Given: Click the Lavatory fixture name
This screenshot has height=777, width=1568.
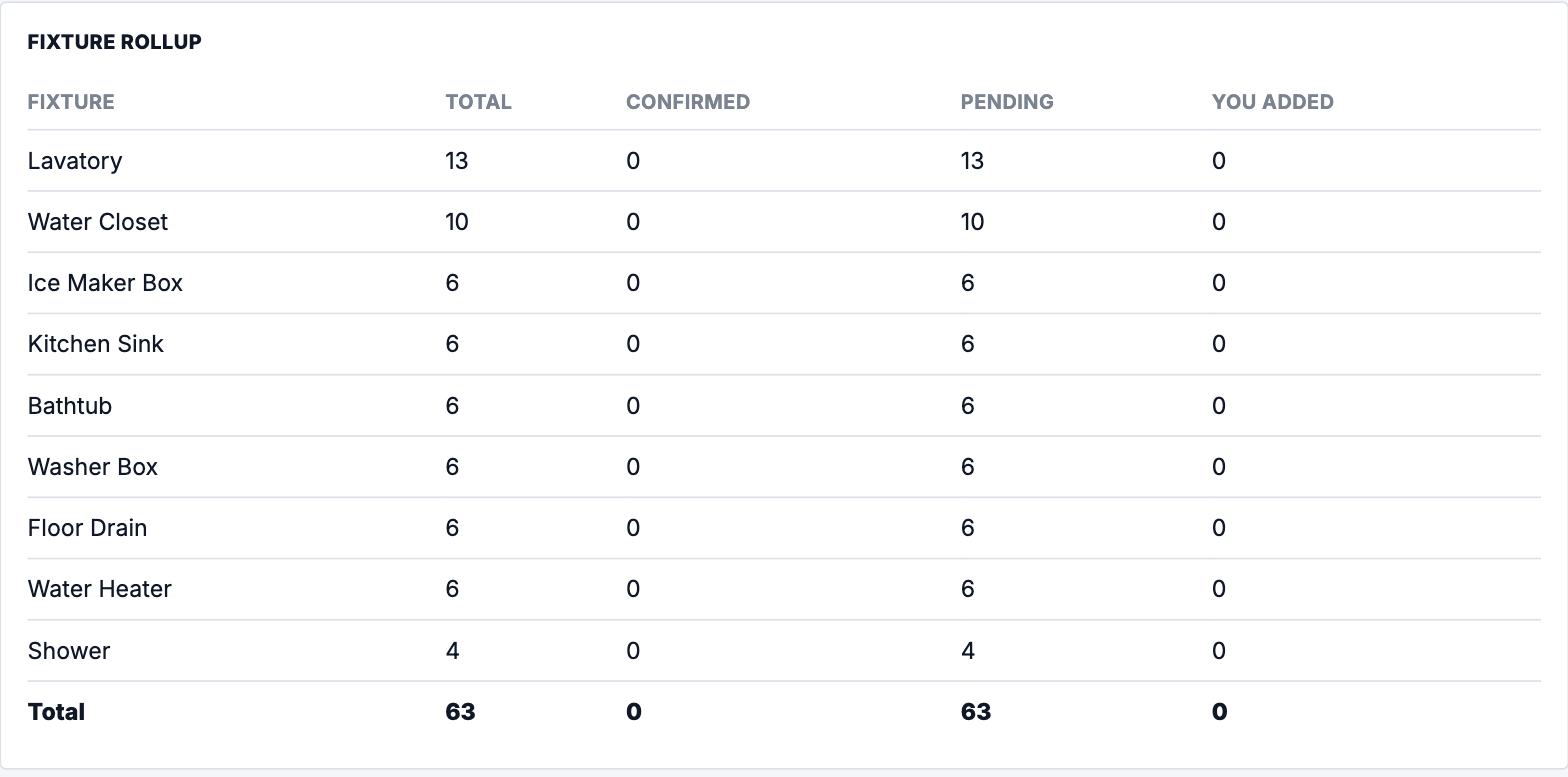Looking at the screenshot, I should tap(75, 161).
